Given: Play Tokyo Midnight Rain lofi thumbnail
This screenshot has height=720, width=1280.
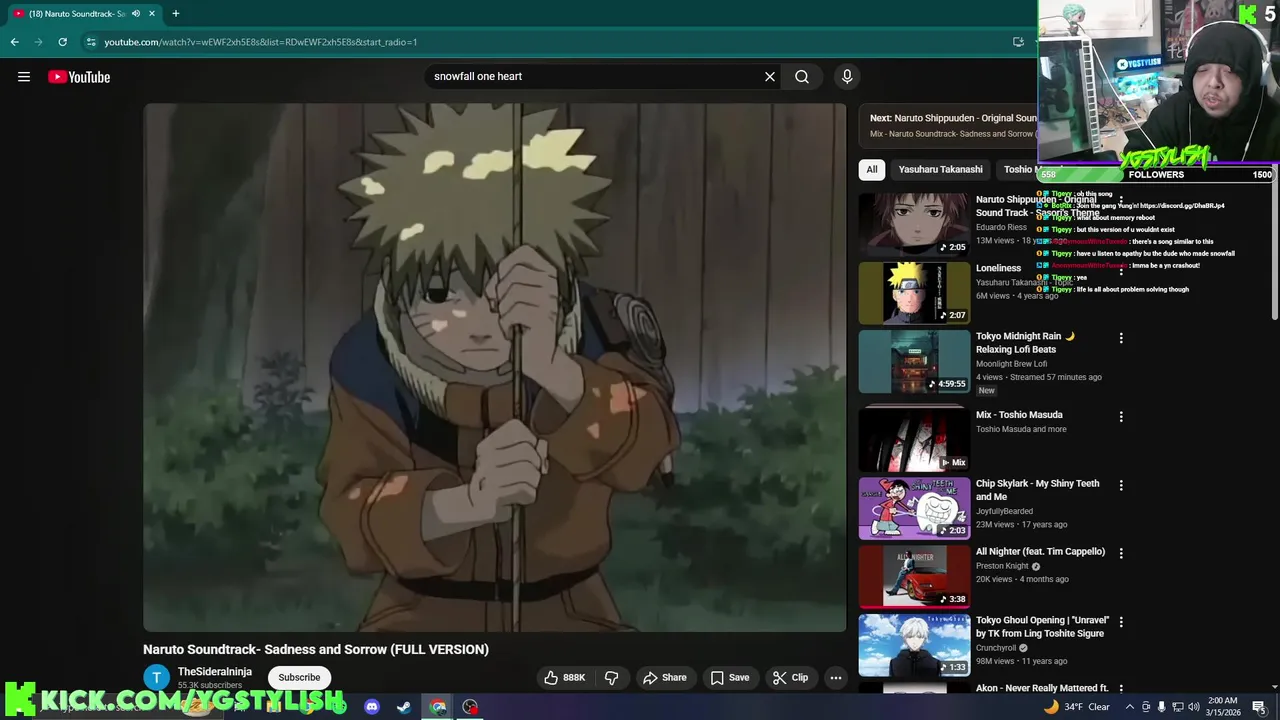Looking at the screenshot, I should click(x=914, y=361).
